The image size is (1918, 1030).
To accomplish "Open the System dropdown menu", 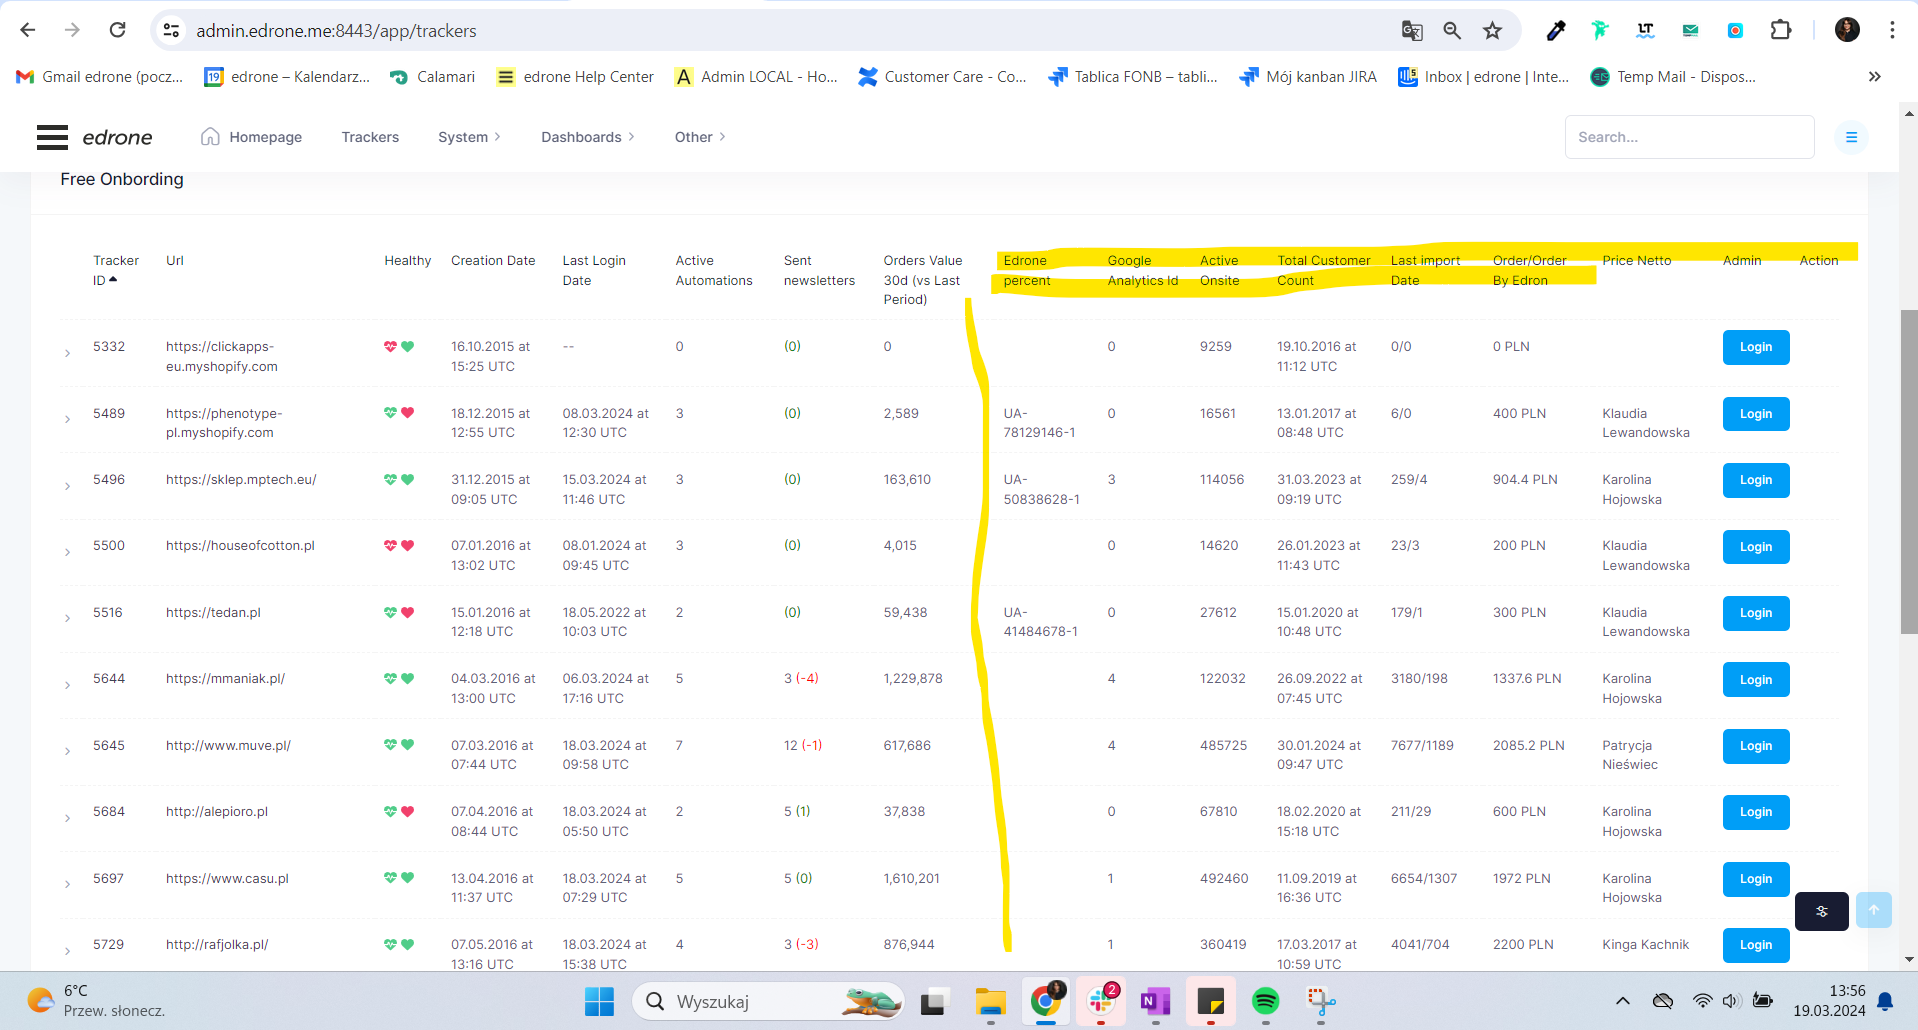I will (469, 137).
